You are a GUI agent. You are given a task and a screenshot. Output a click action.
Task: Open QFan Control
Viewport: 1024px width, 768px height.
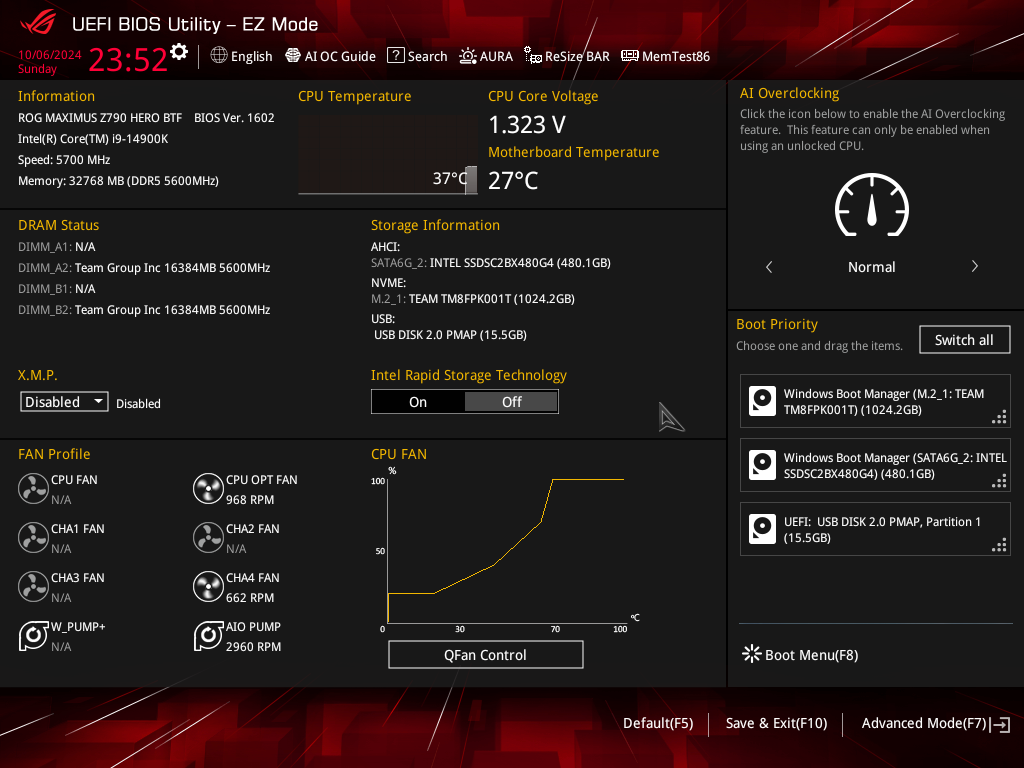click(x=485, y=655)
